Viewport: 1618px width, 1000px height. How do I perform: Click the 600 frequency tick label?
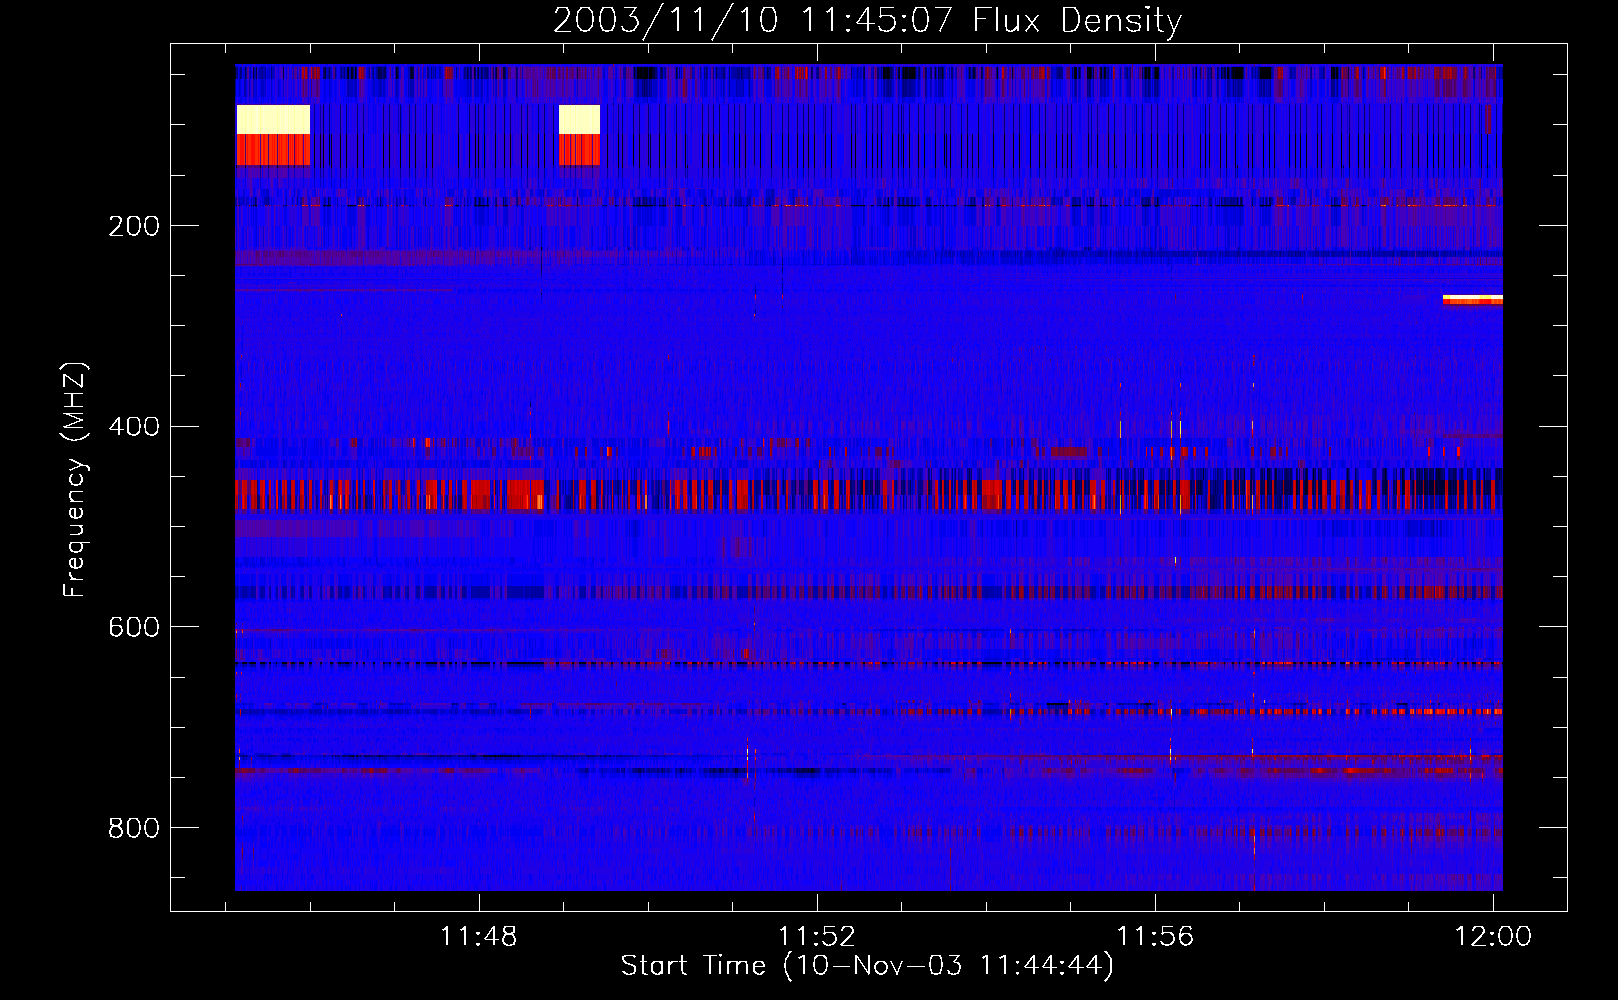pyautogui.click(x=134, y=627)
